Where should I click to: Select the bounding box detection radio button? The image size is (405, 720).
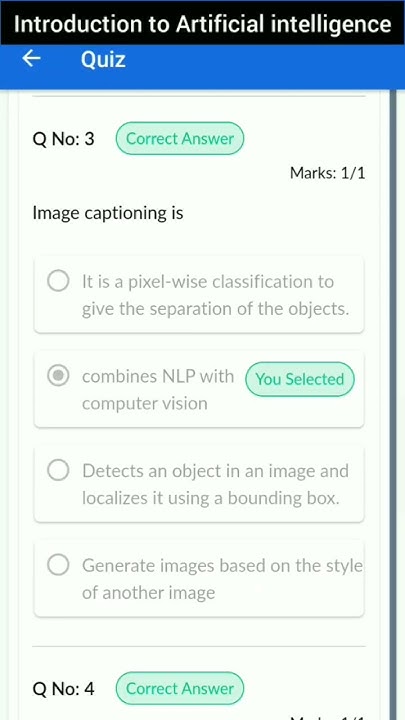[58, 471]
